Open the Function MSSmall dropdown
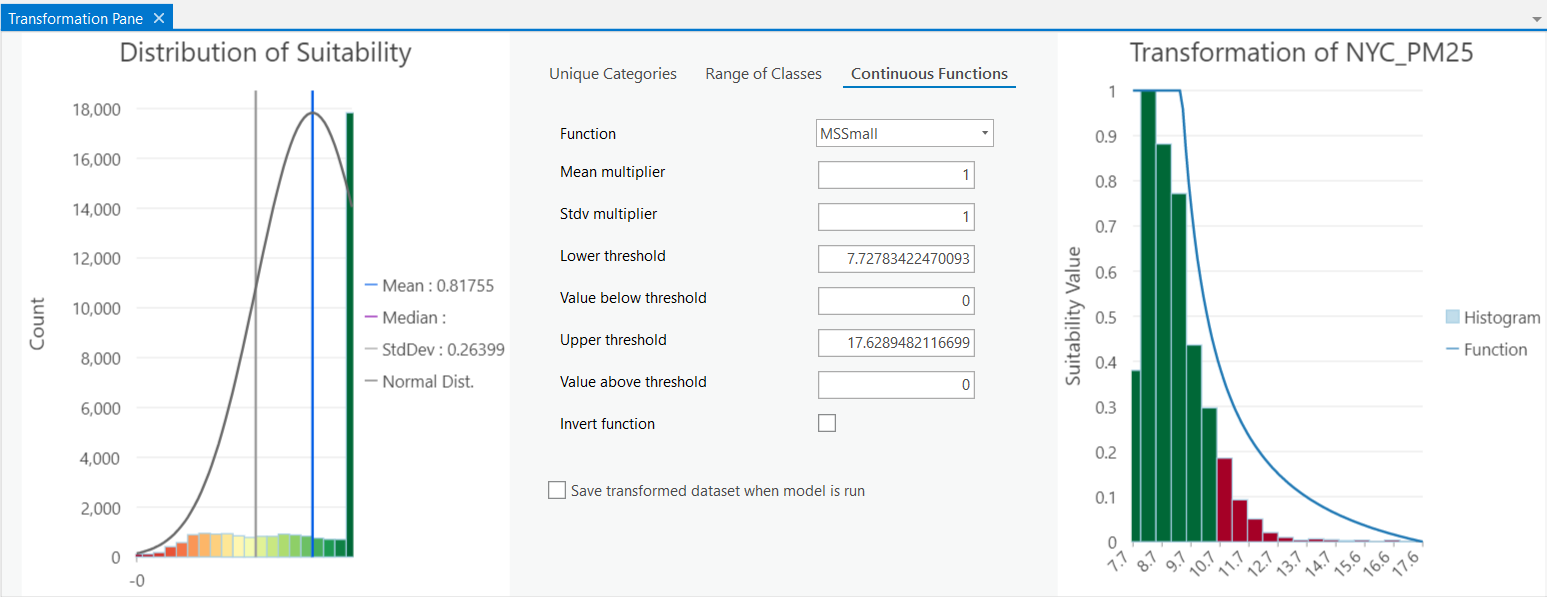Image resolution: width=1547 pixels, height=597 pixels. tap(905, 133)
